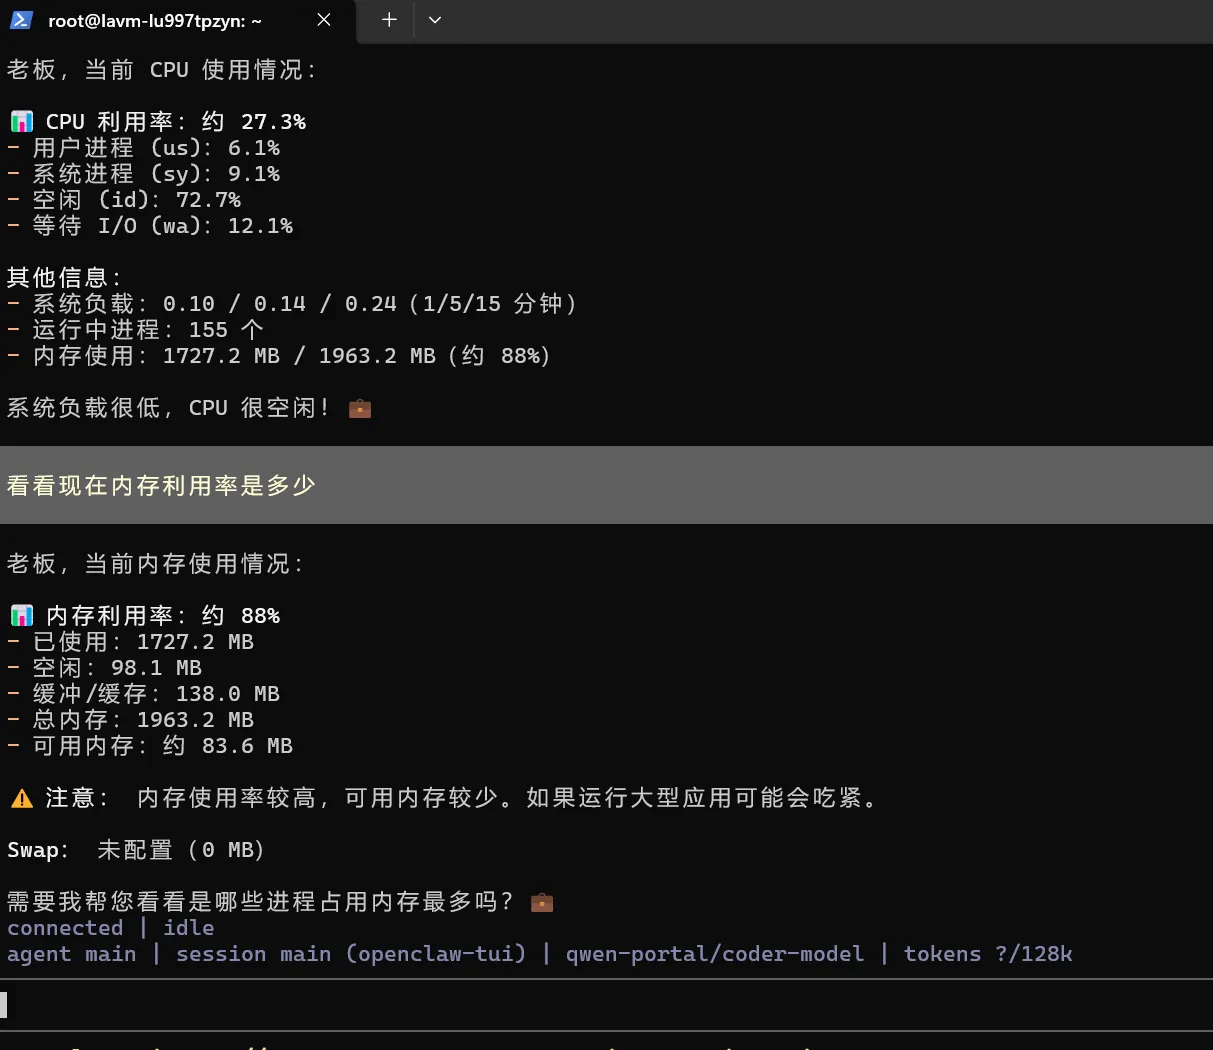
Task: Click the bar chart emoji beside CPU 利用率
Action: 21,120
